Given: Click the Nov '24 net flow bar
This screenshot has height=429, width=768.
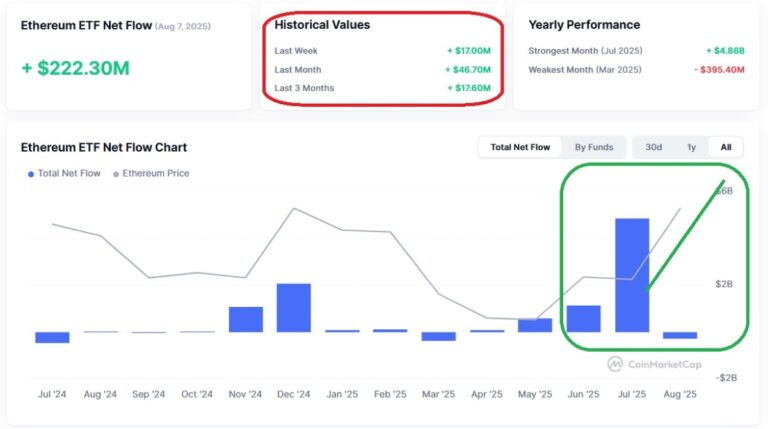Looking at the screenshot, I should 246,319.
